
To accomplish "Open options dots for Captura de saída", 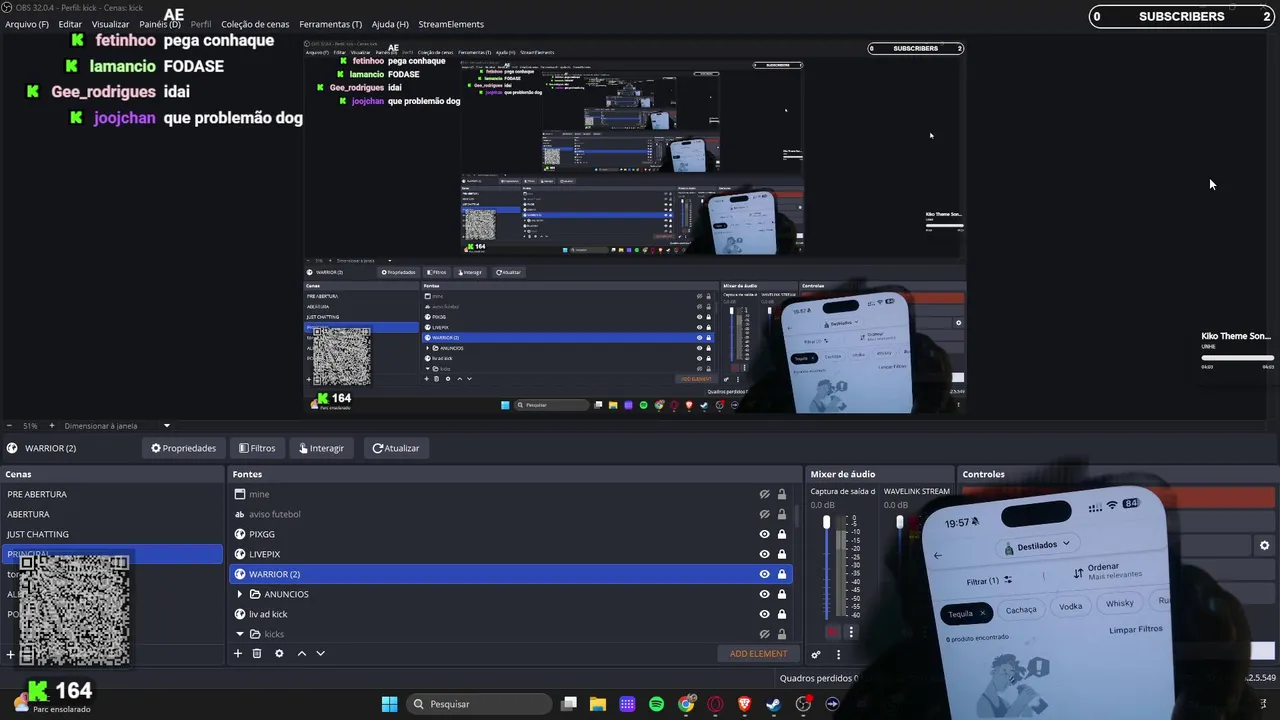I will tap(851, 632).
